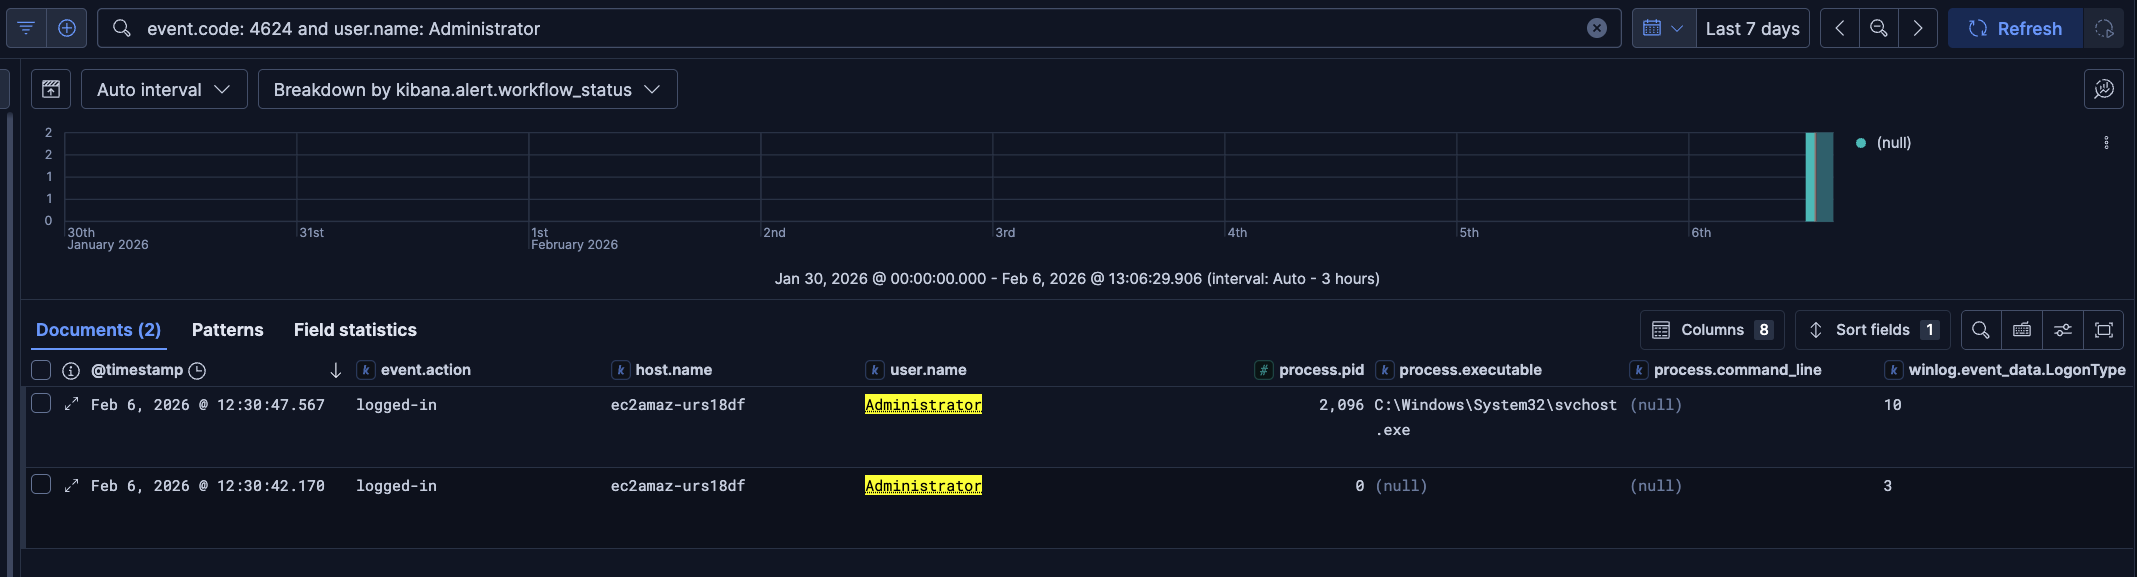Open the chart inspect icon at right
Image resolution: width=2137 pixels, height=577 pixels.
tap(2104, 89)
